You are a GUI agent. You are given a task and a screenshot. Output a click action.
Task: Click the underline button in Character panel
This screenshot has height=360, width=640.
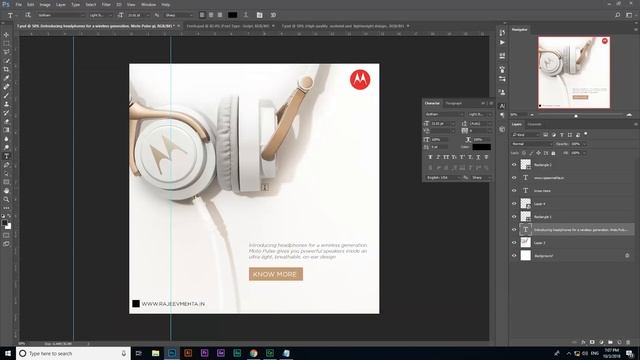(478, 157)
